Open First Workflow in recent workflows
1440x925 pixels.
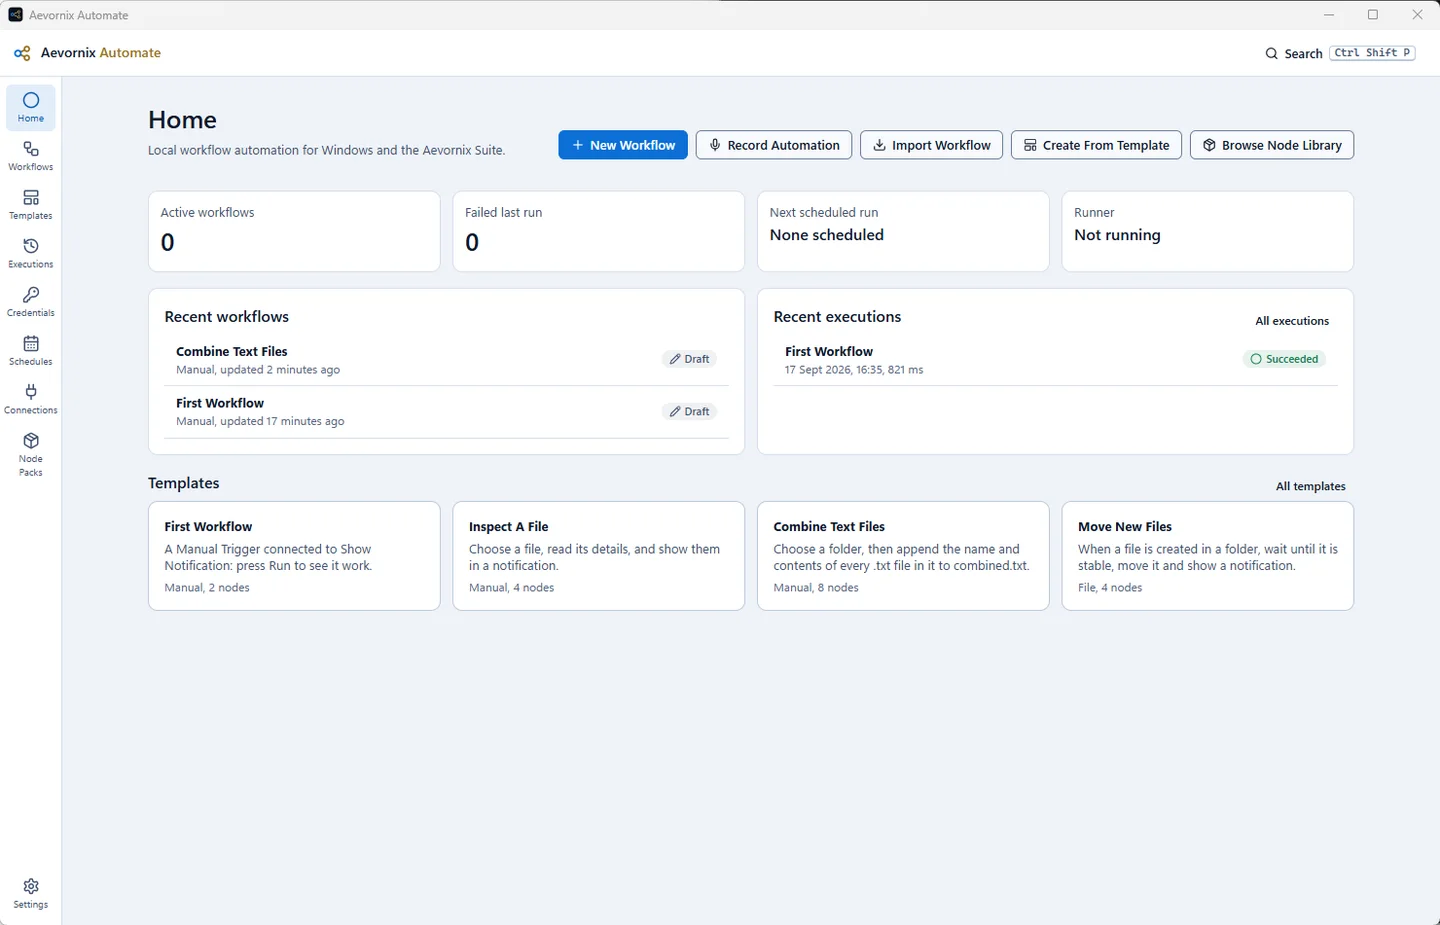(446, 412)
